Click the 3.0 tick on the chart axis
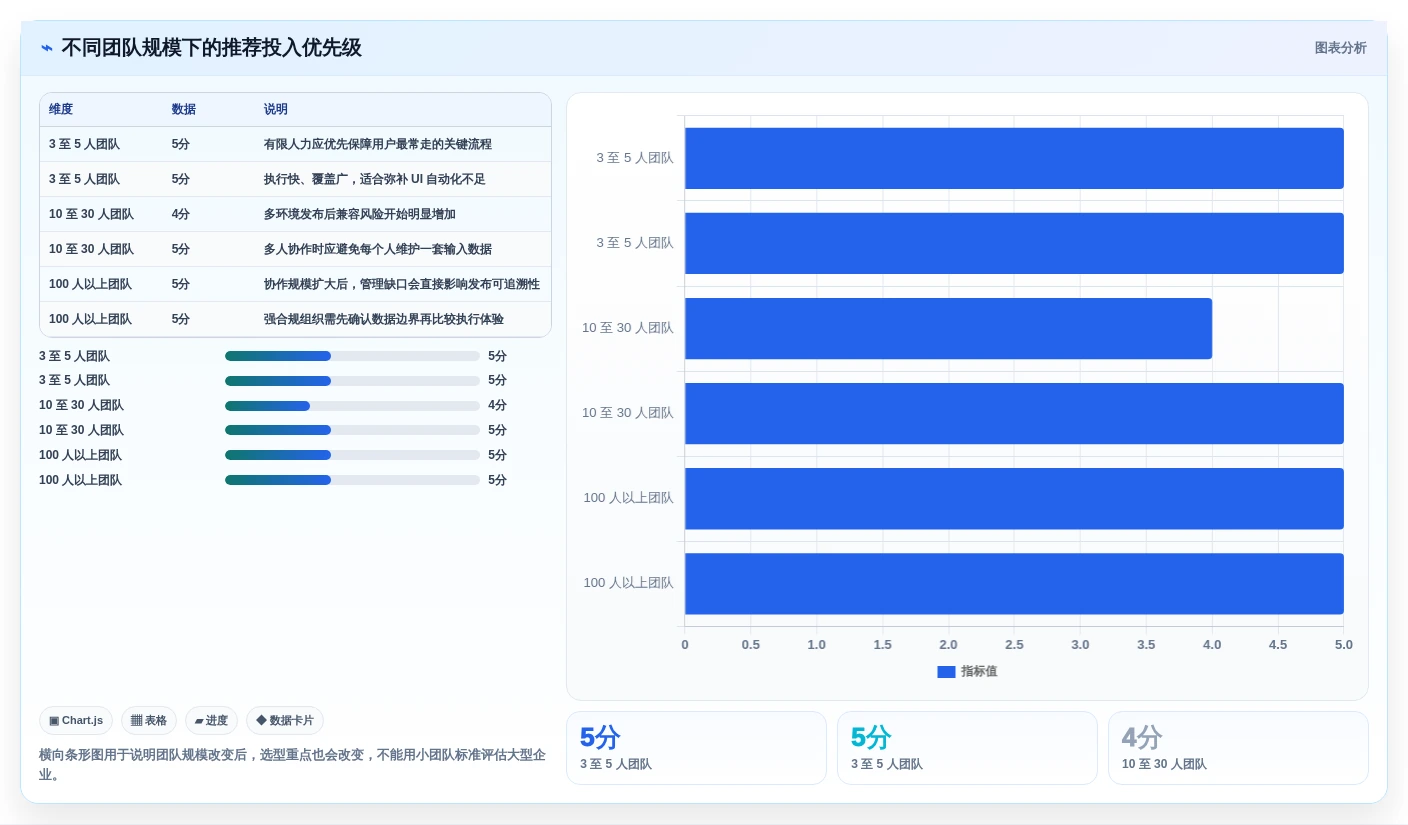The height and width of the screenshot is (825, 1408). [x=1080, y=645]
